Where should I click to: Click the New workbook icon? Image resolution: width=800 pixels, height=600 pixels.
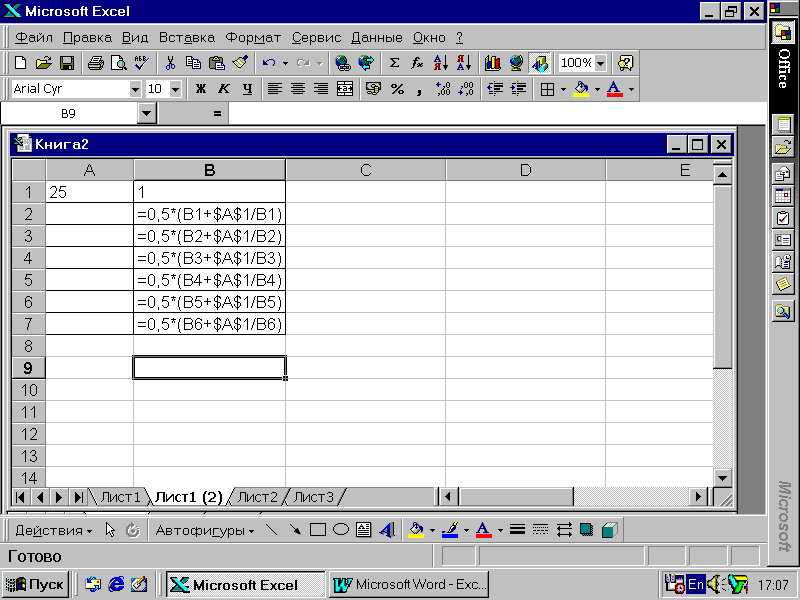click(x=20, y=63)
